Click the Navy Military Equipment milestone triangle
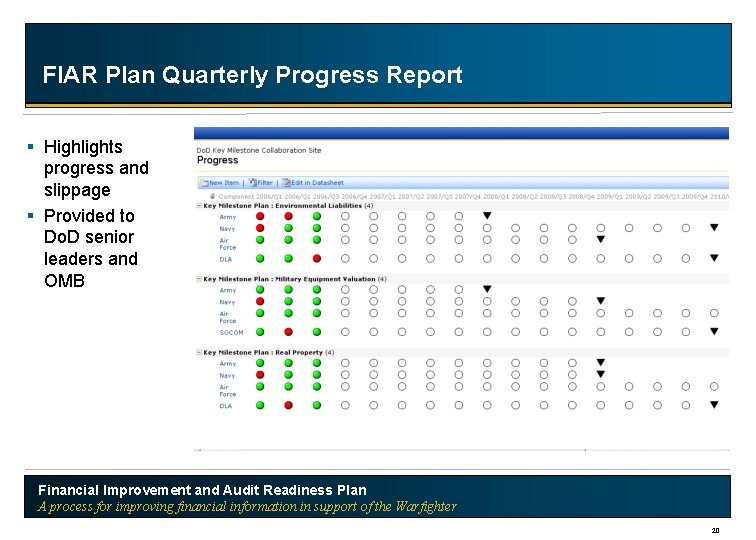The image size is (756, 540). point(601,300)
